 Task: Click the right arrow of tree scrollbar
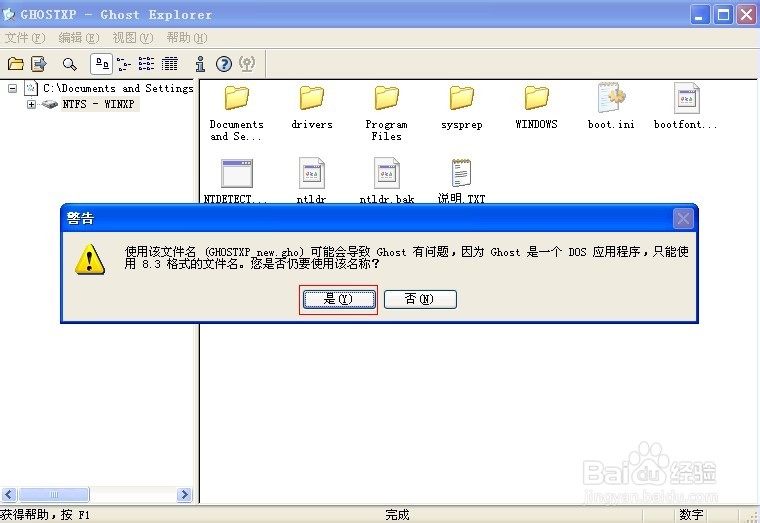[x=184, y=494]
